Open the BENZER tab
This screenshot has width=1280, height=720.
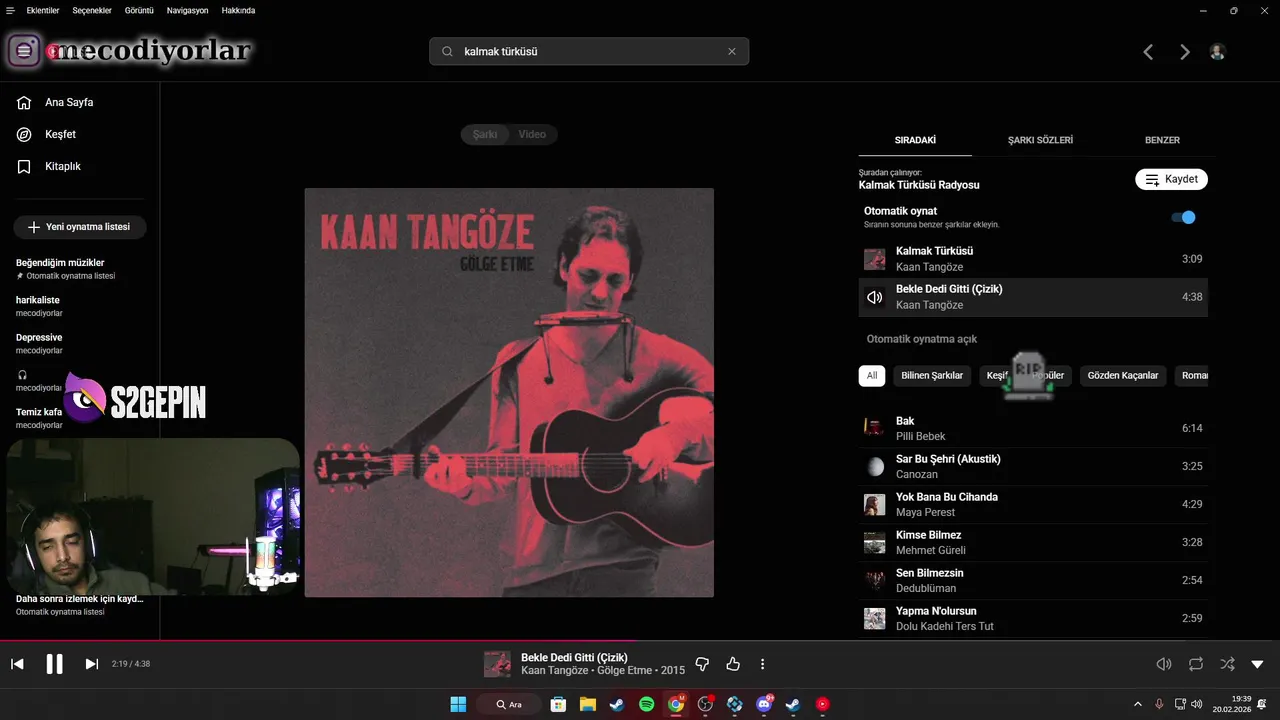tap(1162, 141)
